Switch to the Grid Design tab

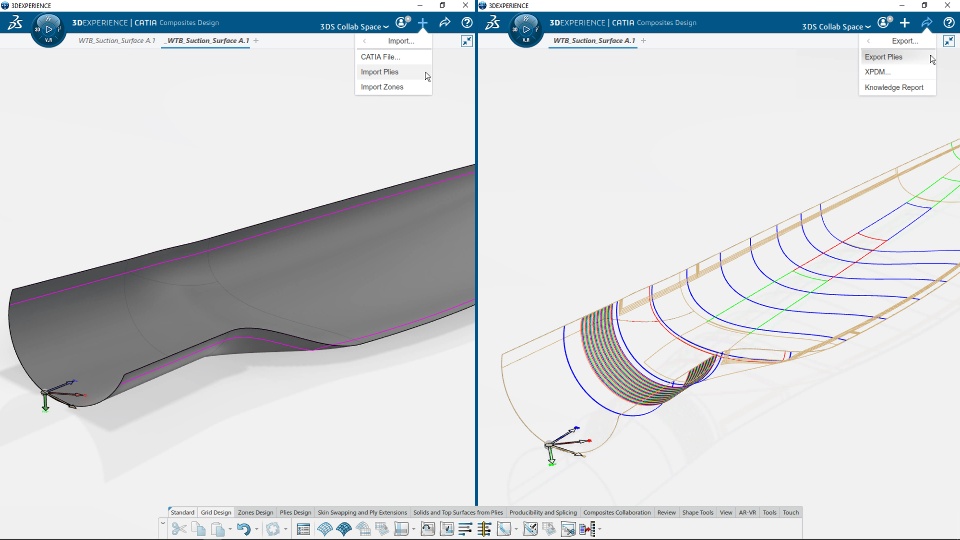tap(216, 512)
